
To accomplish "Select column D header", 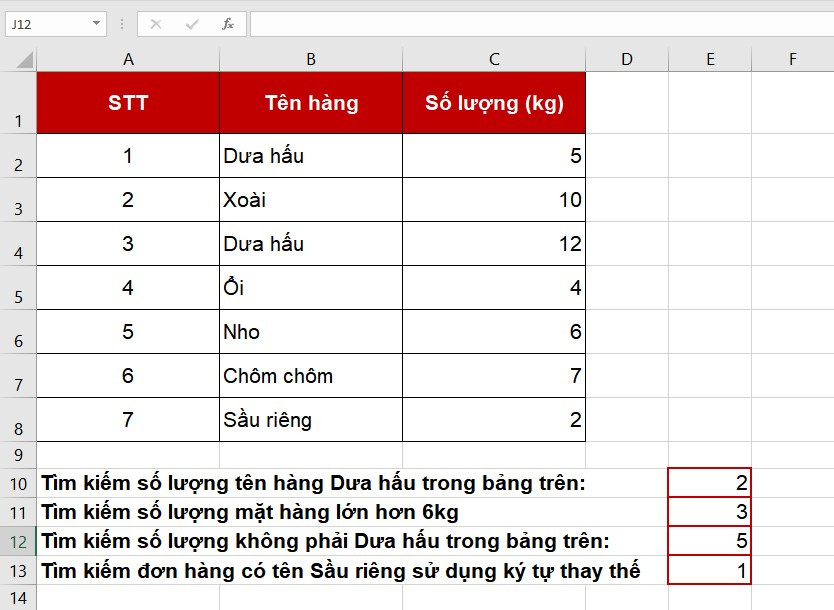I will [627, 59].
